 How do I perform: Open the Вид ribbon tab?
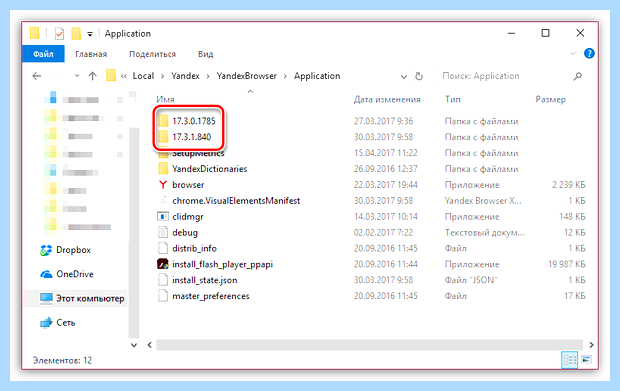click(205, 54)
